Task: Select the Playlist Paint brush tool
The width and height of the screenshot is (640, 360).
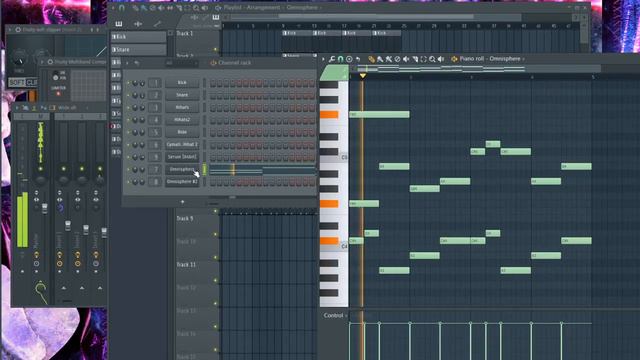Action: click(144, 8)
